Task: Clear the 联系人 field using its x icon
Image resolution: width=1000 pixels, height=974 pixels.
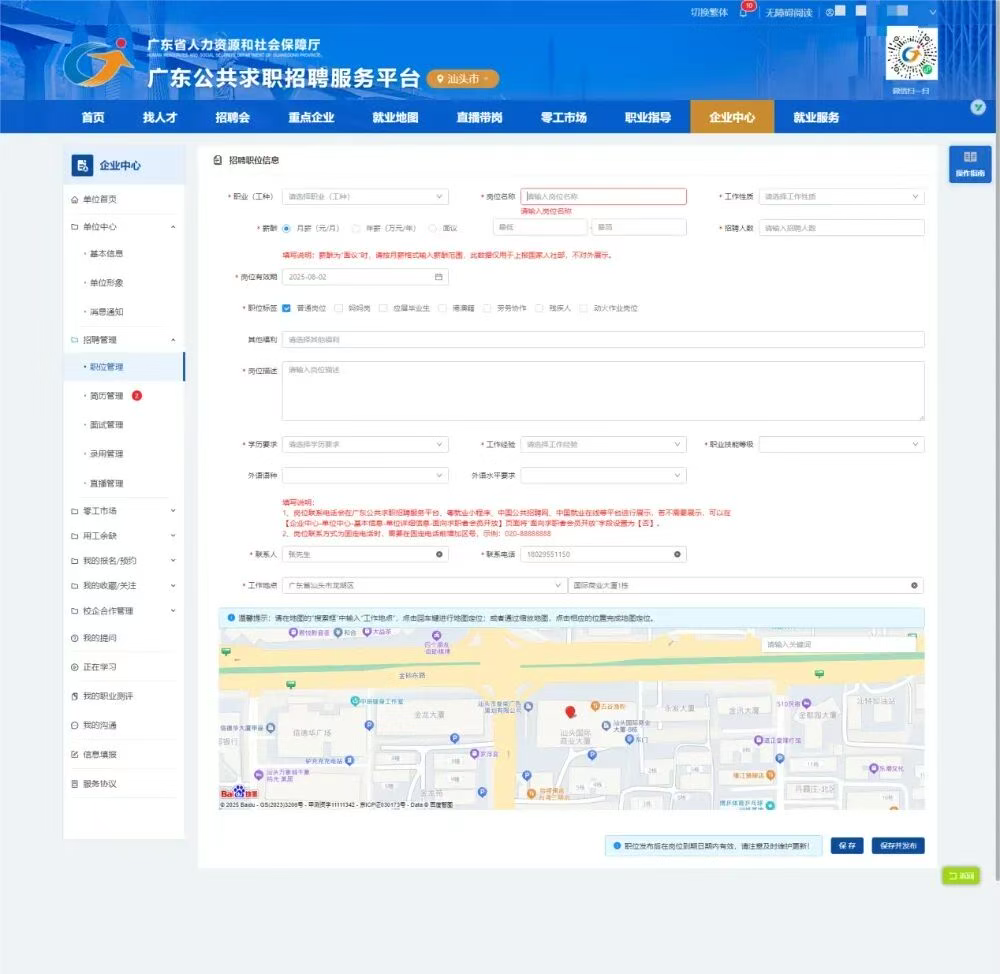Action: [440, 556]
